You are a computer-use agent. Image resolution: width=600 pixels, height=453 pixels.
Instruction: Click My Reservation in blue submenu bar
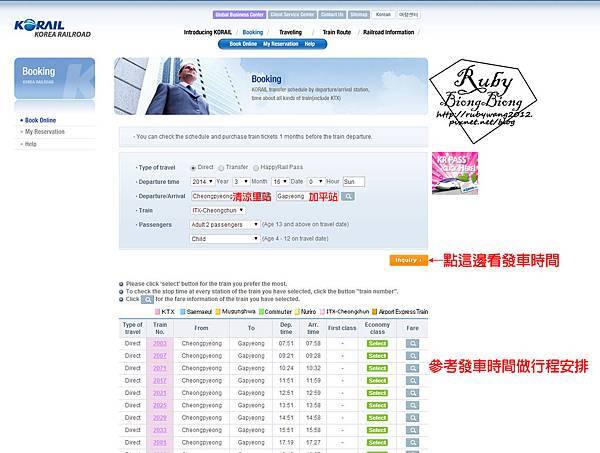click(x=280, y=44)
